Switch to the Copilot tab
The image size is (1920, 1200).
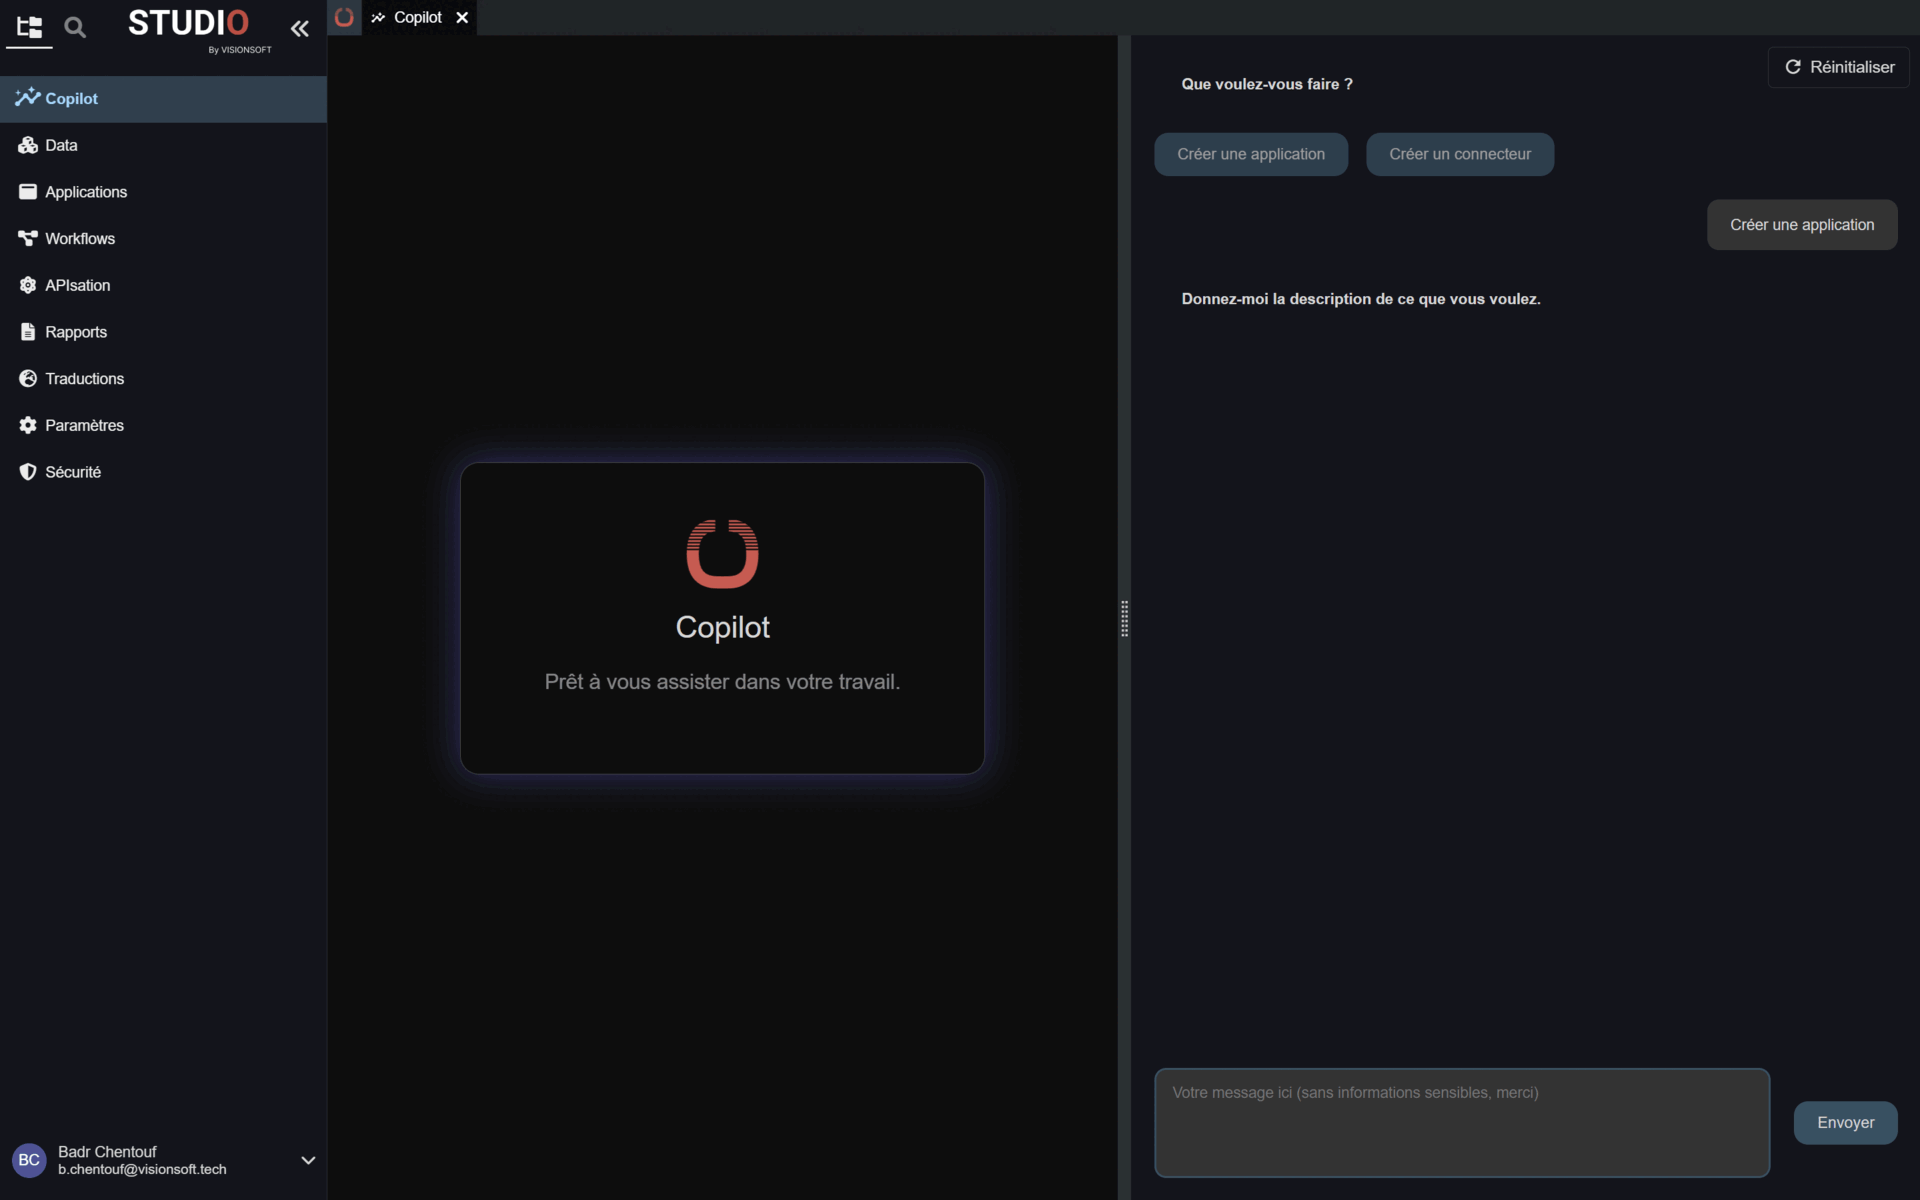(x=418, y=17)
